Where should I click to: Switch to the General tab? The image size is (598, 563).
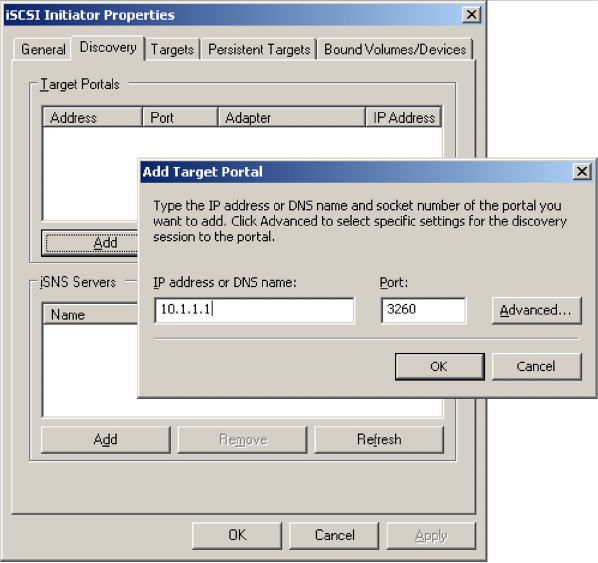click(x=43, y=49)
